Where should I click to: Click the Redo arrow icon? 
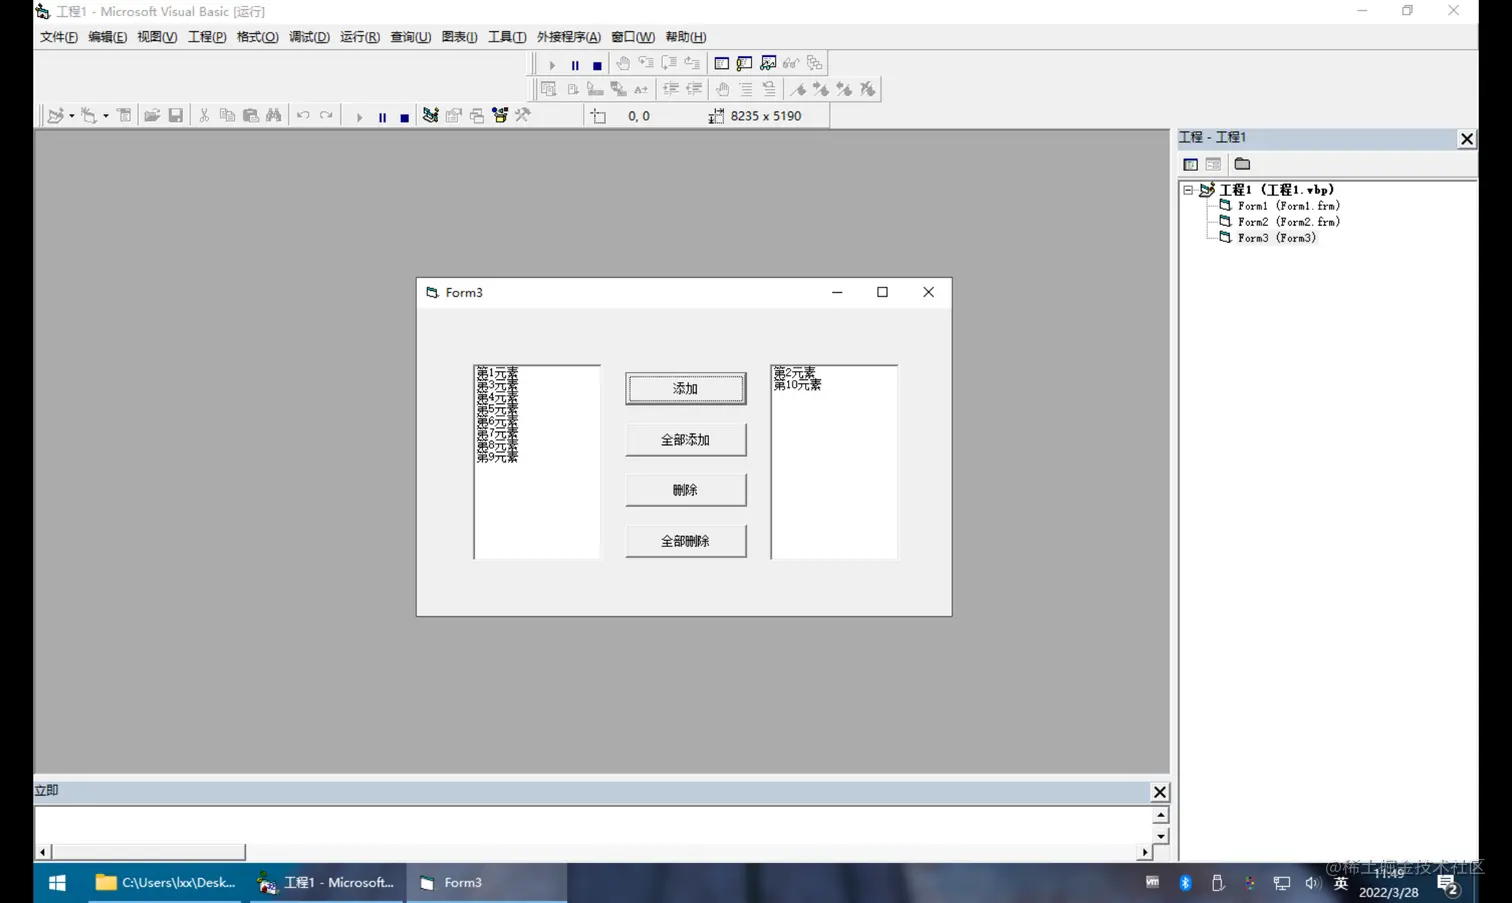[x=326, y=116]
